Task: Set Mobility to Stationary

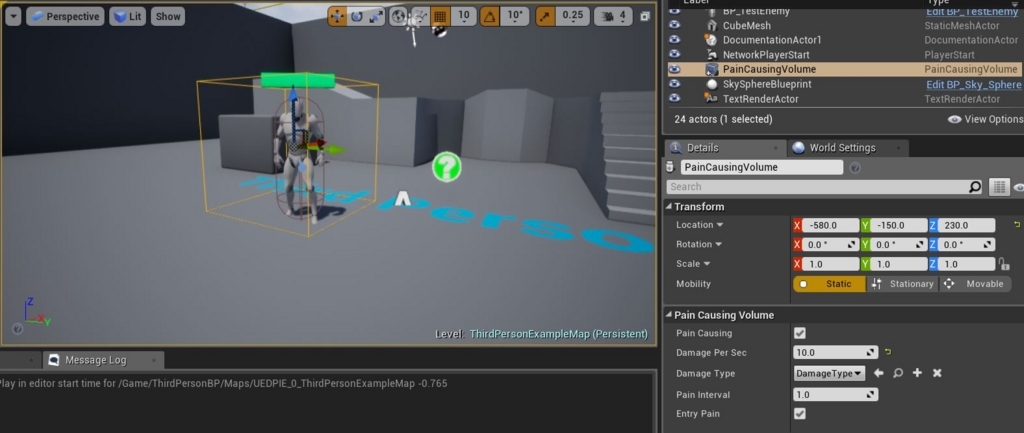Action: tap(903, 284)
